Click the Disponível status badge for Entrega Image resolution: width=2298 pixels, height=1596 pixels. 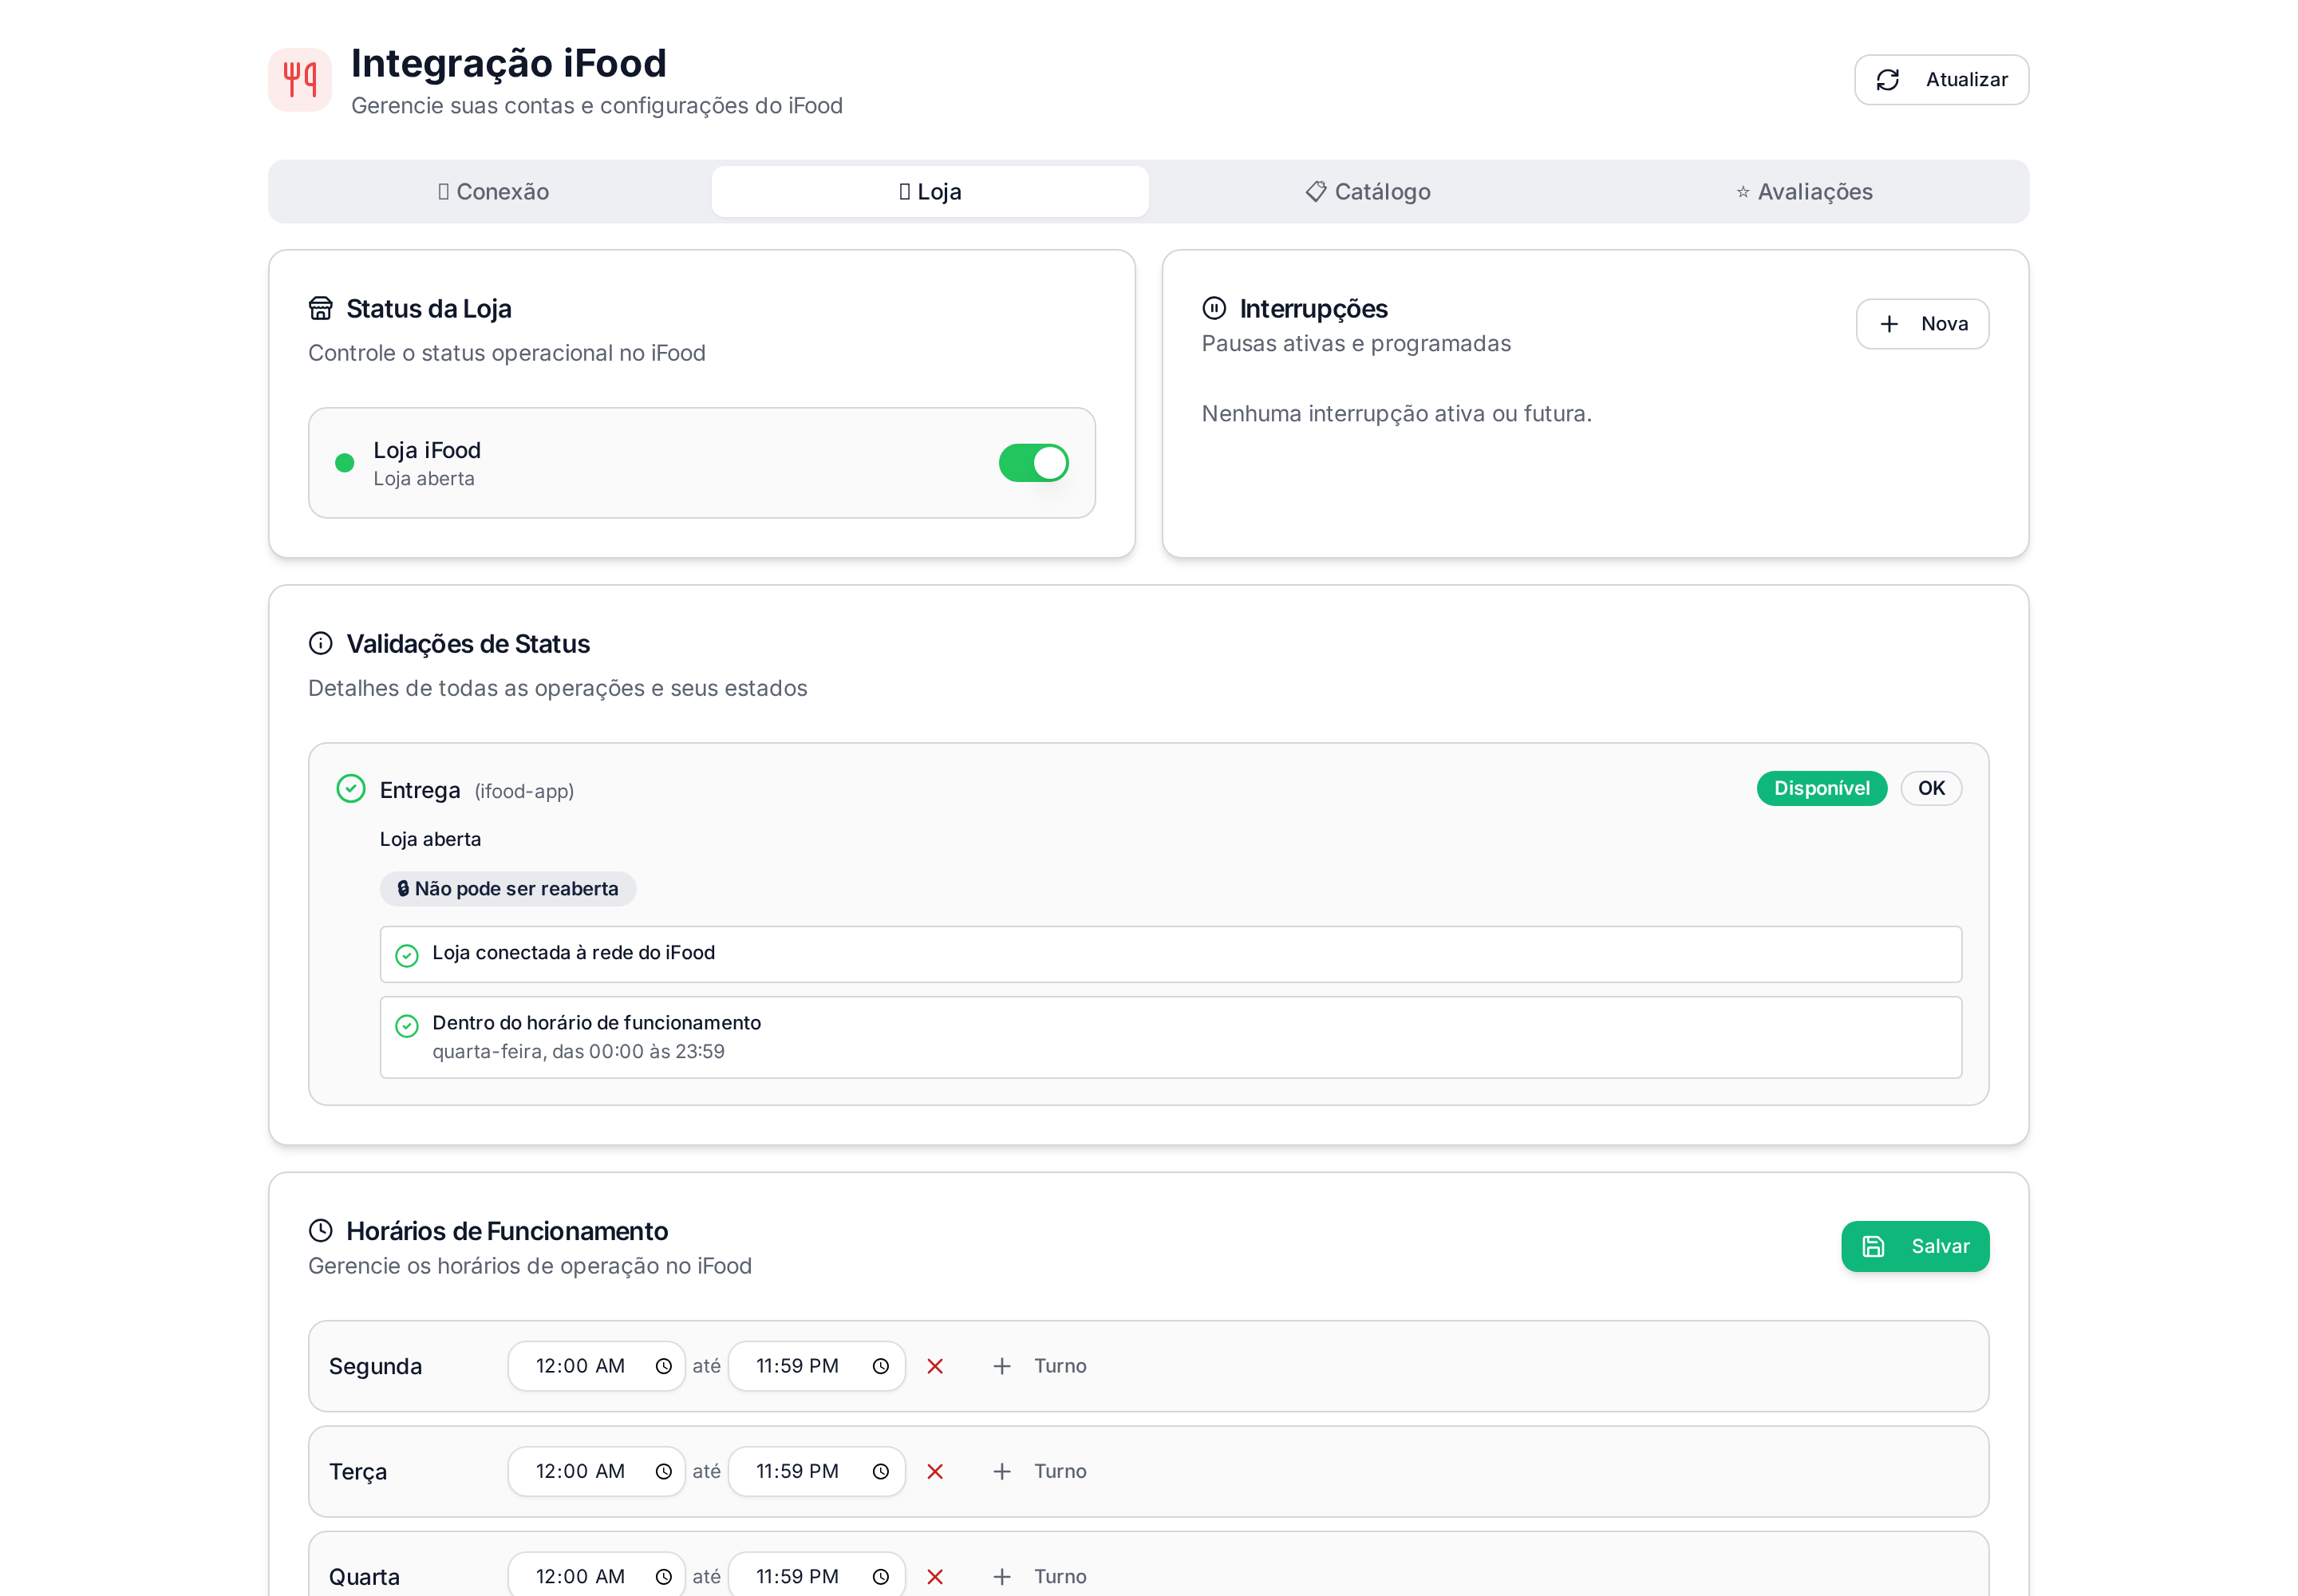[1821, 788]
